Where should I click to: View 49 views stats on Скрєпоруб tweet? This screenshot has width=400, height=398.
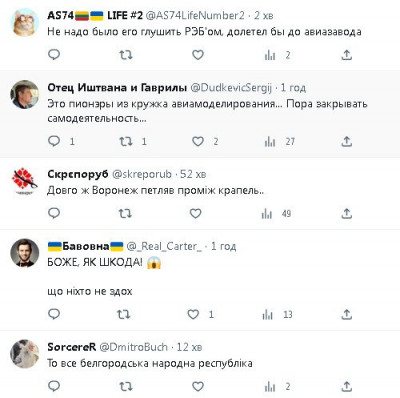tap(277, 213)
